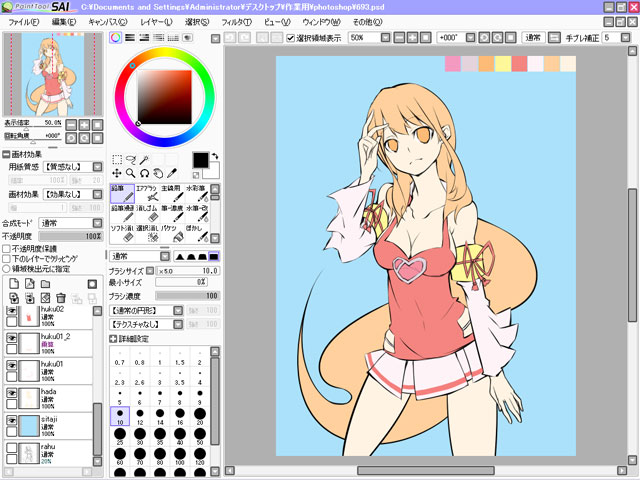This screenshot has width=640, height=480.
Task: Expand the 詳細設定 section
Action: 113,339
